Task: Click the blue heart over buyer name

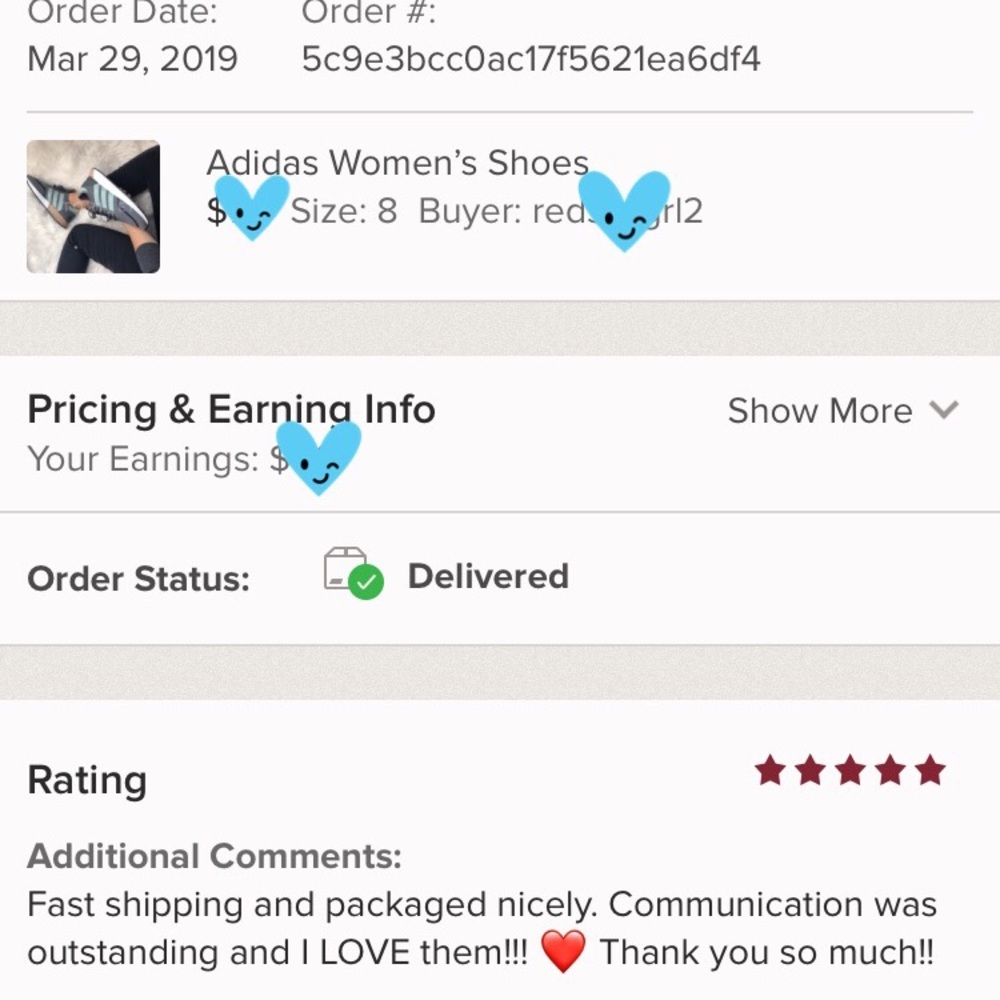Action: coord(624,210)
